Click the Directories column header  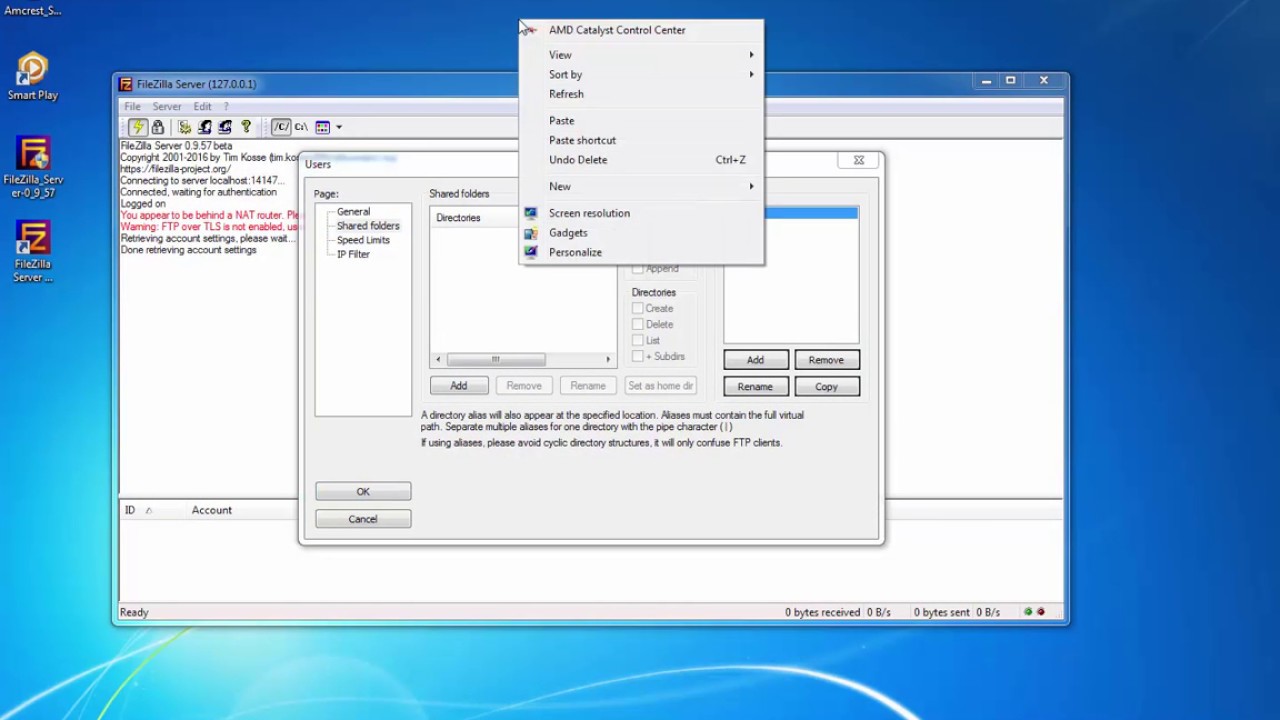[x=475, y=218]
